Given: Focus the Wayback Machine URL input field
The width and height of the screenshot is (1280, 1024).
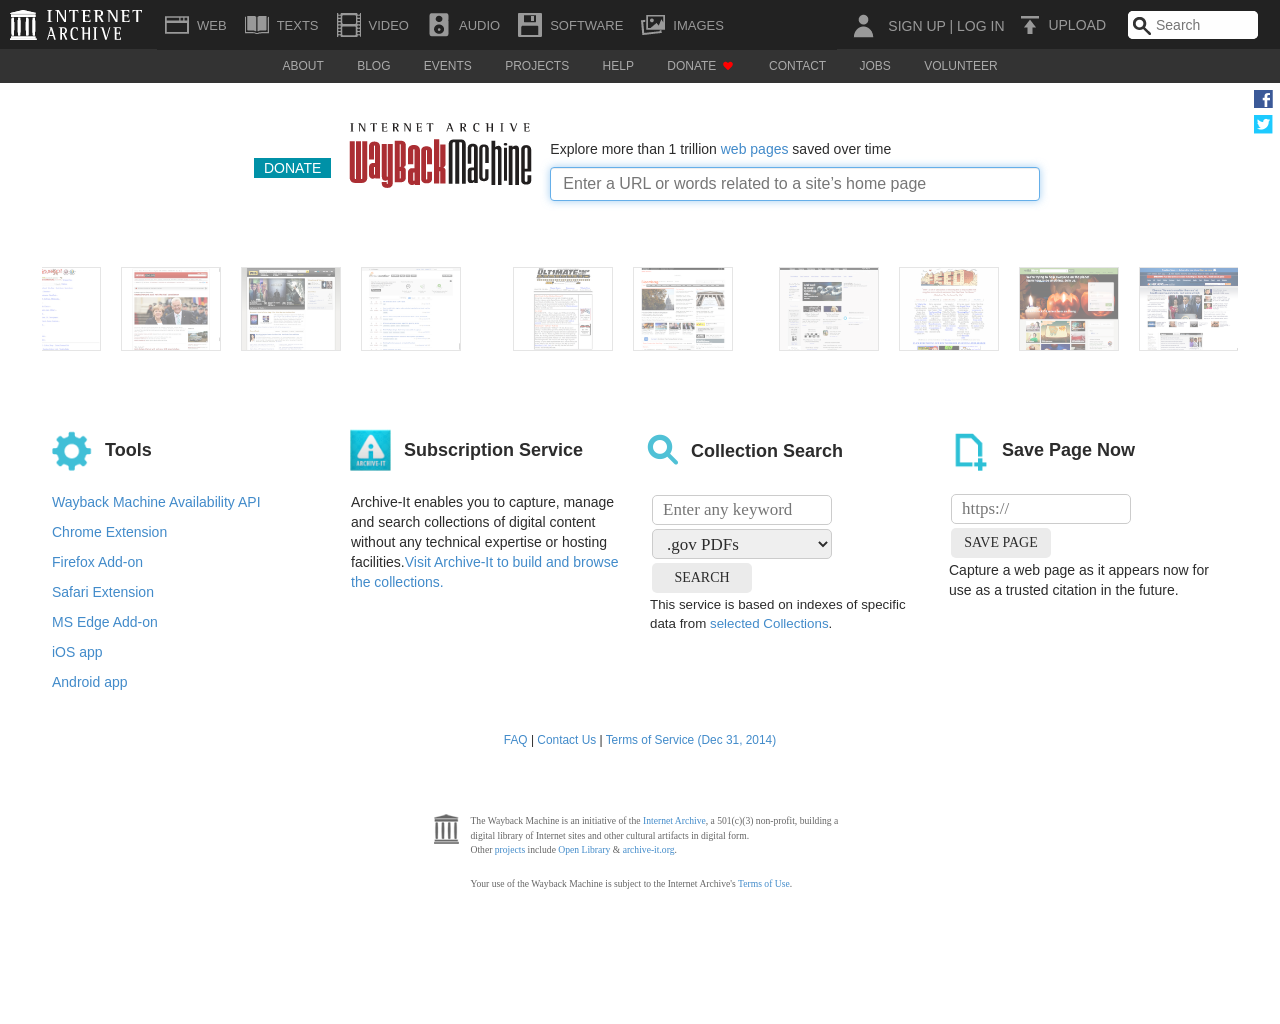Looking at the screenshot, I should click(x=795, y=184).
